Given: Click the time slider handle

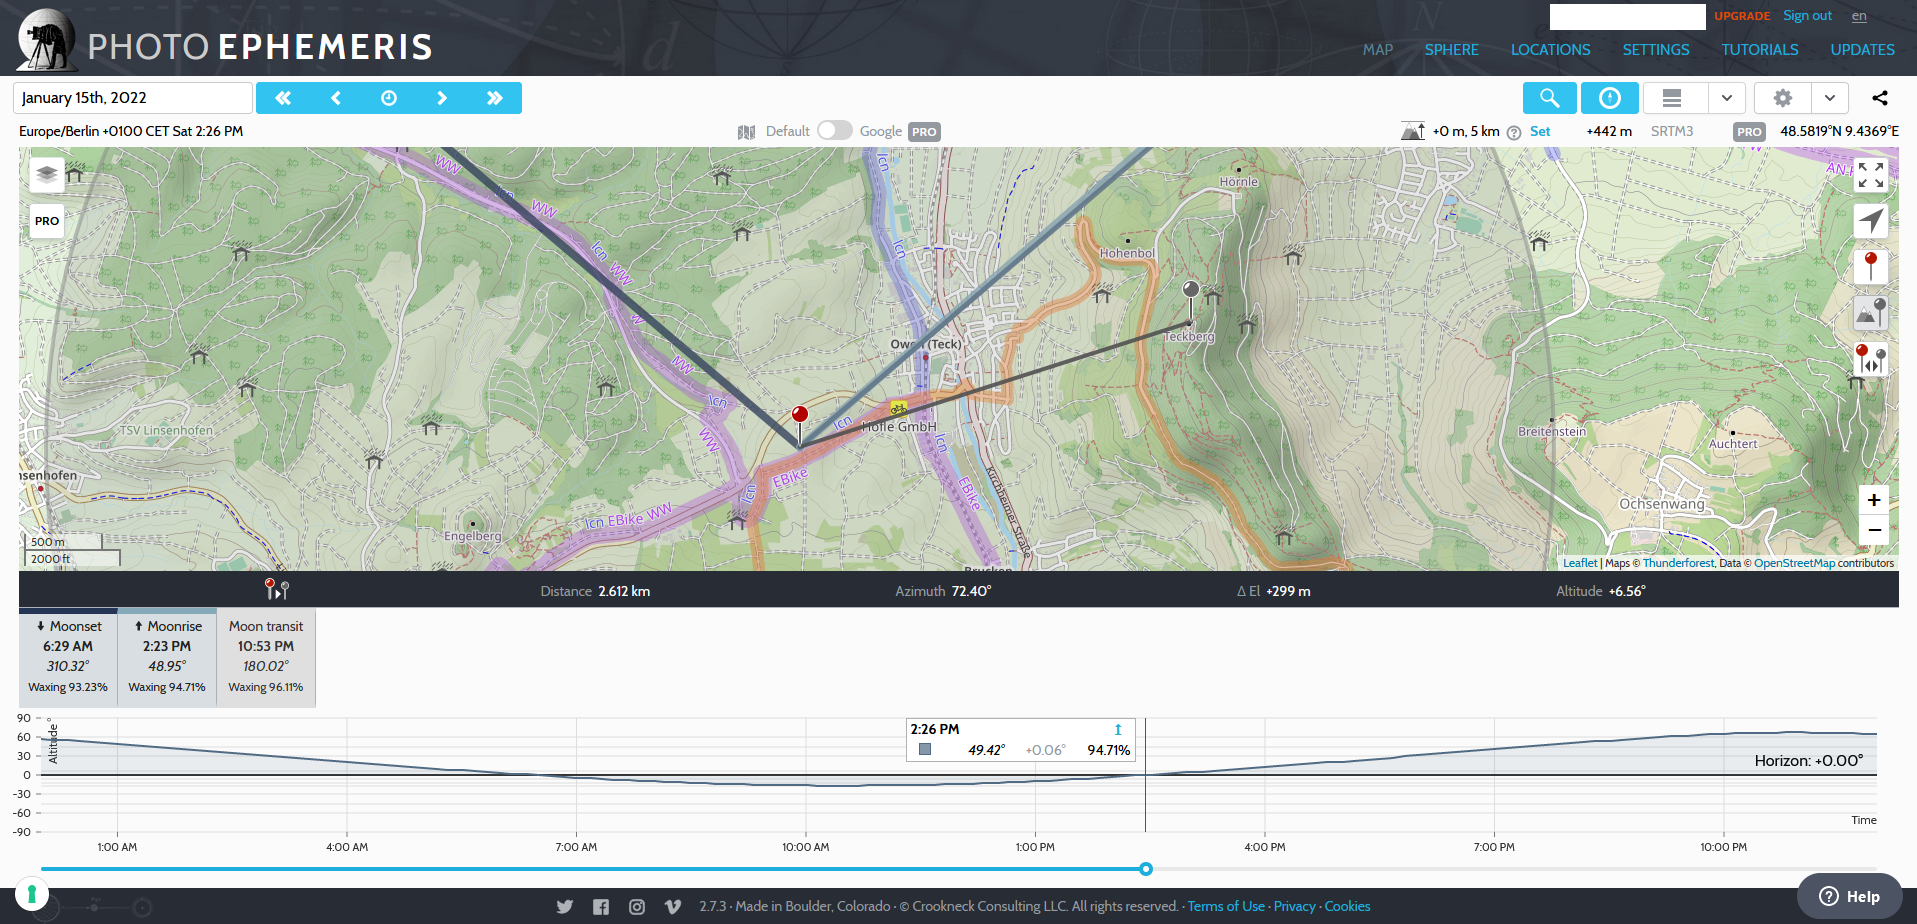Looking at the screenshot, I should pyautogui.click(x=1146, y=869).
